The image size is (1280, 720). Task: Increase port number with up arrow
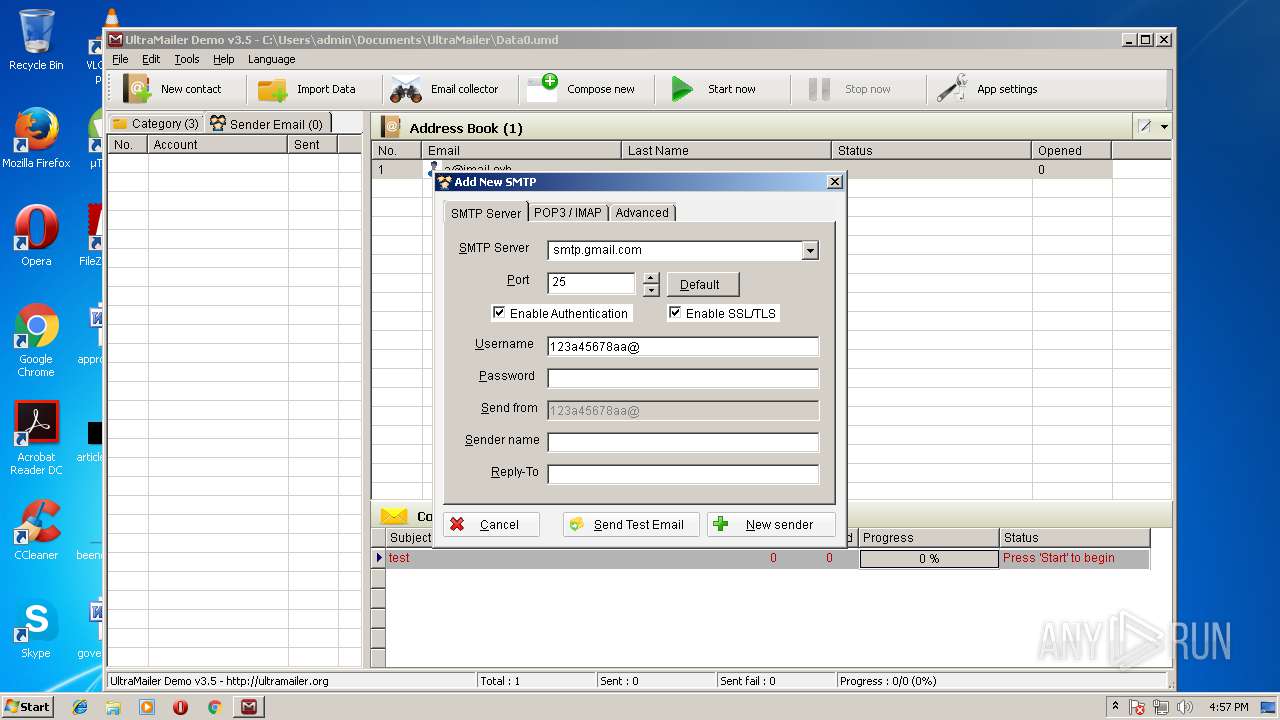tap(651, 277)
